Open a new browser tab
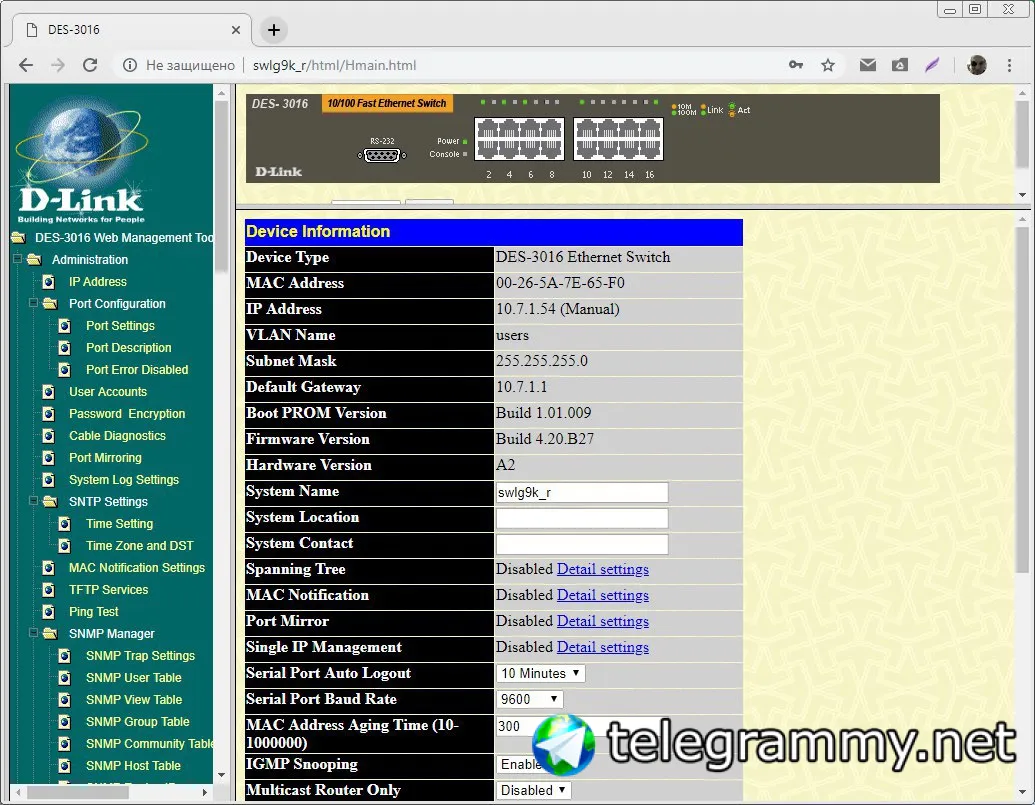This screenshot has height=805, width=1035. tap(274, 30)
